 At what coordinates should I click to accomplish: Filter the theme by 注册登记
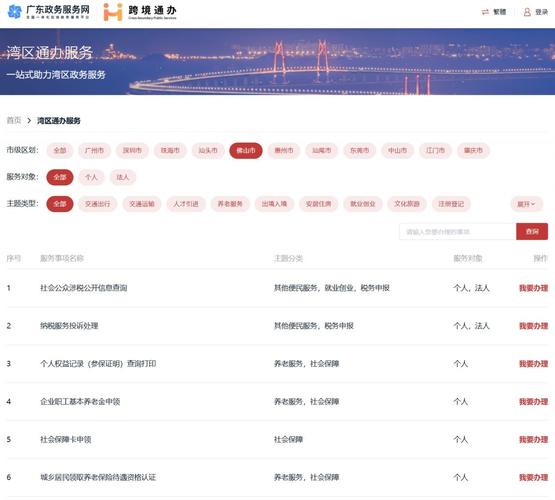pos(451,204)
